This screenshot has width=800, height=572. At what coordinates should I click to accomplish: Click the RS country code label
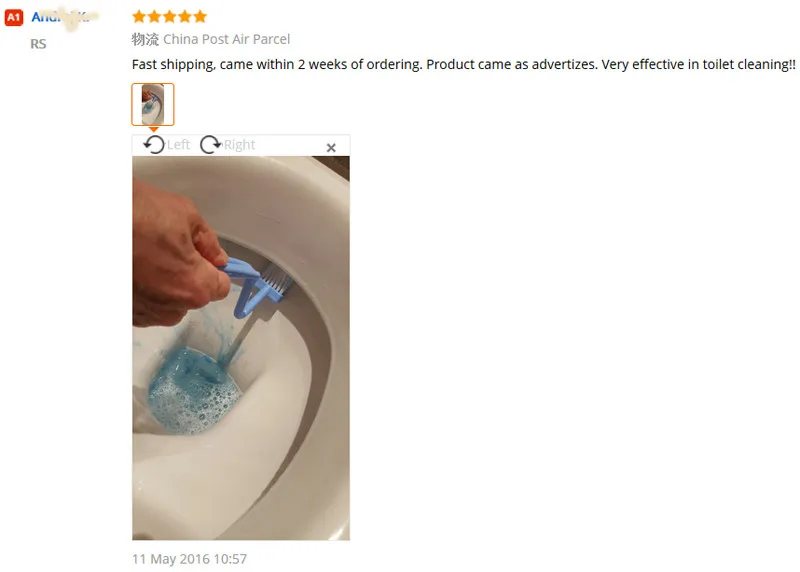[38, 44]
